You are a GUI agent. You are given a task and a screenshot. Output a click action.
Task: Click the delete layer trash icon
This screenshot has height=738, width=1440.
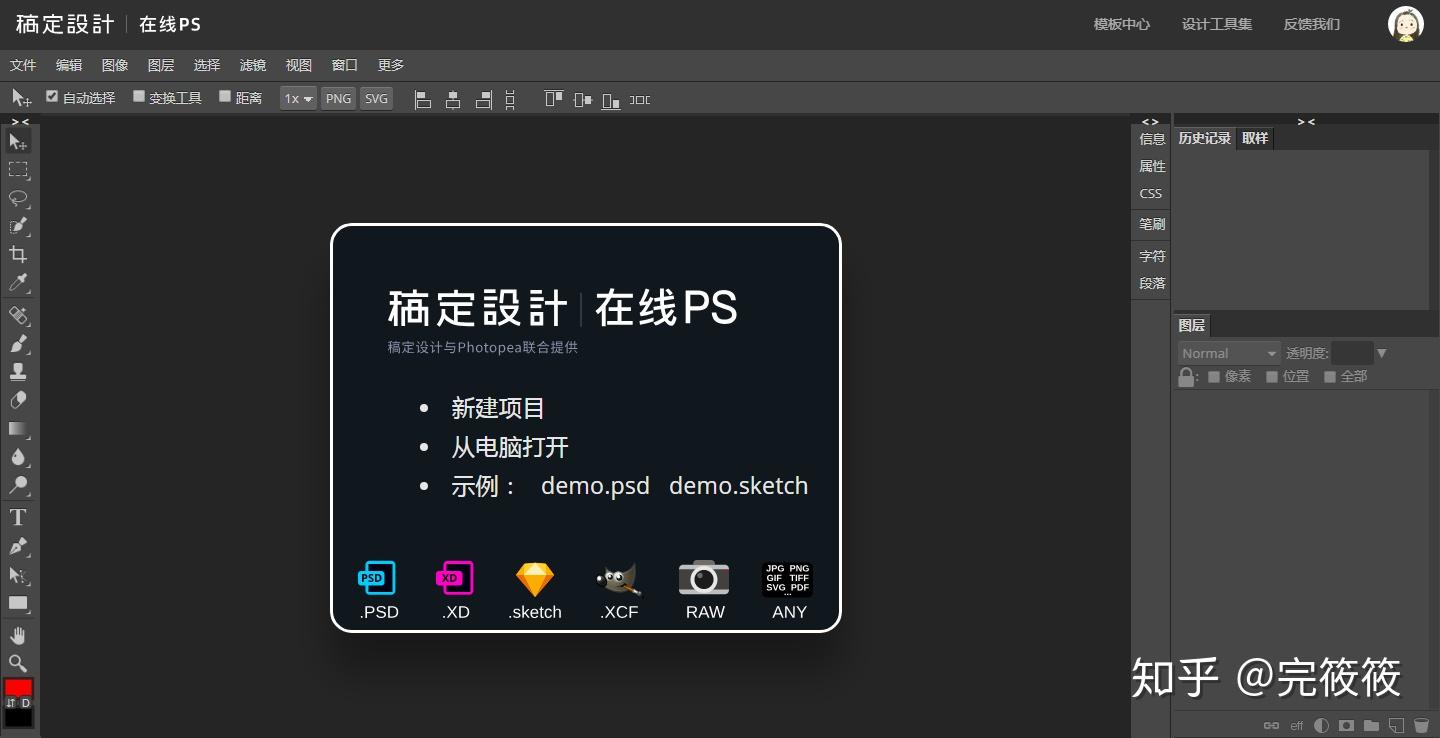coord(1421,725)
